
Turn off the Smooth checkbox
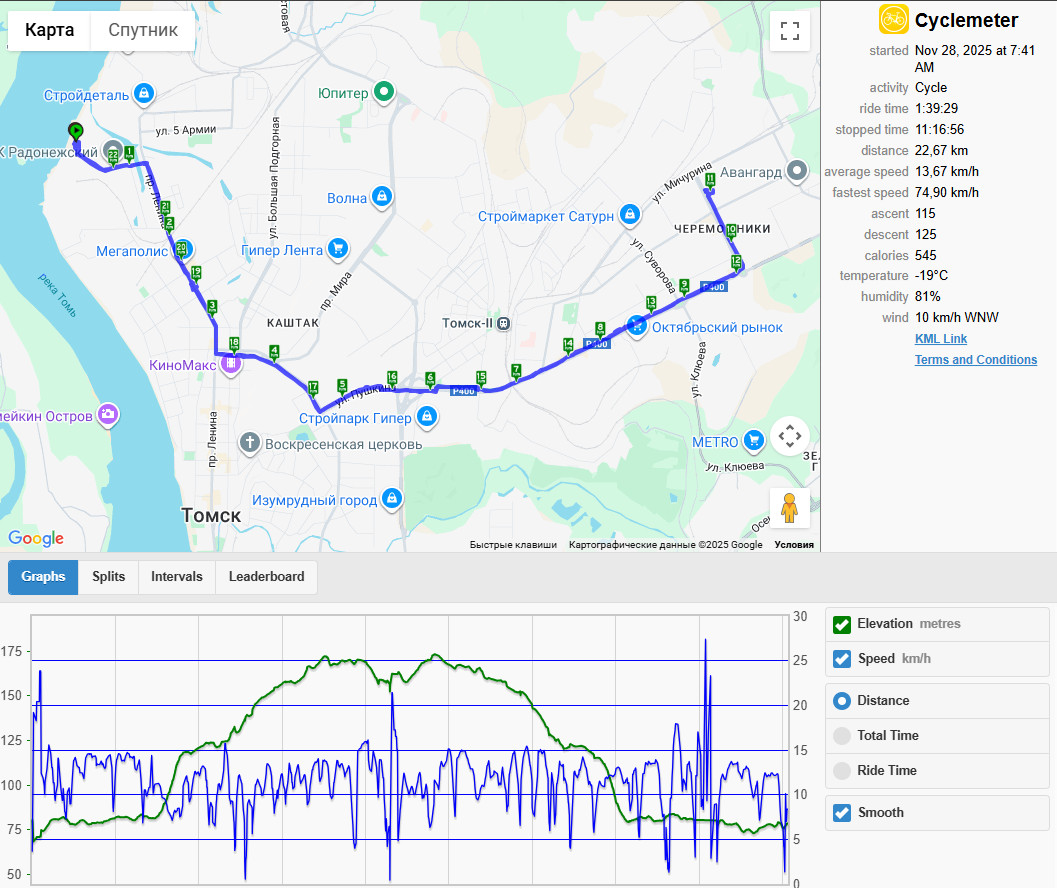[x=841, y=812]
